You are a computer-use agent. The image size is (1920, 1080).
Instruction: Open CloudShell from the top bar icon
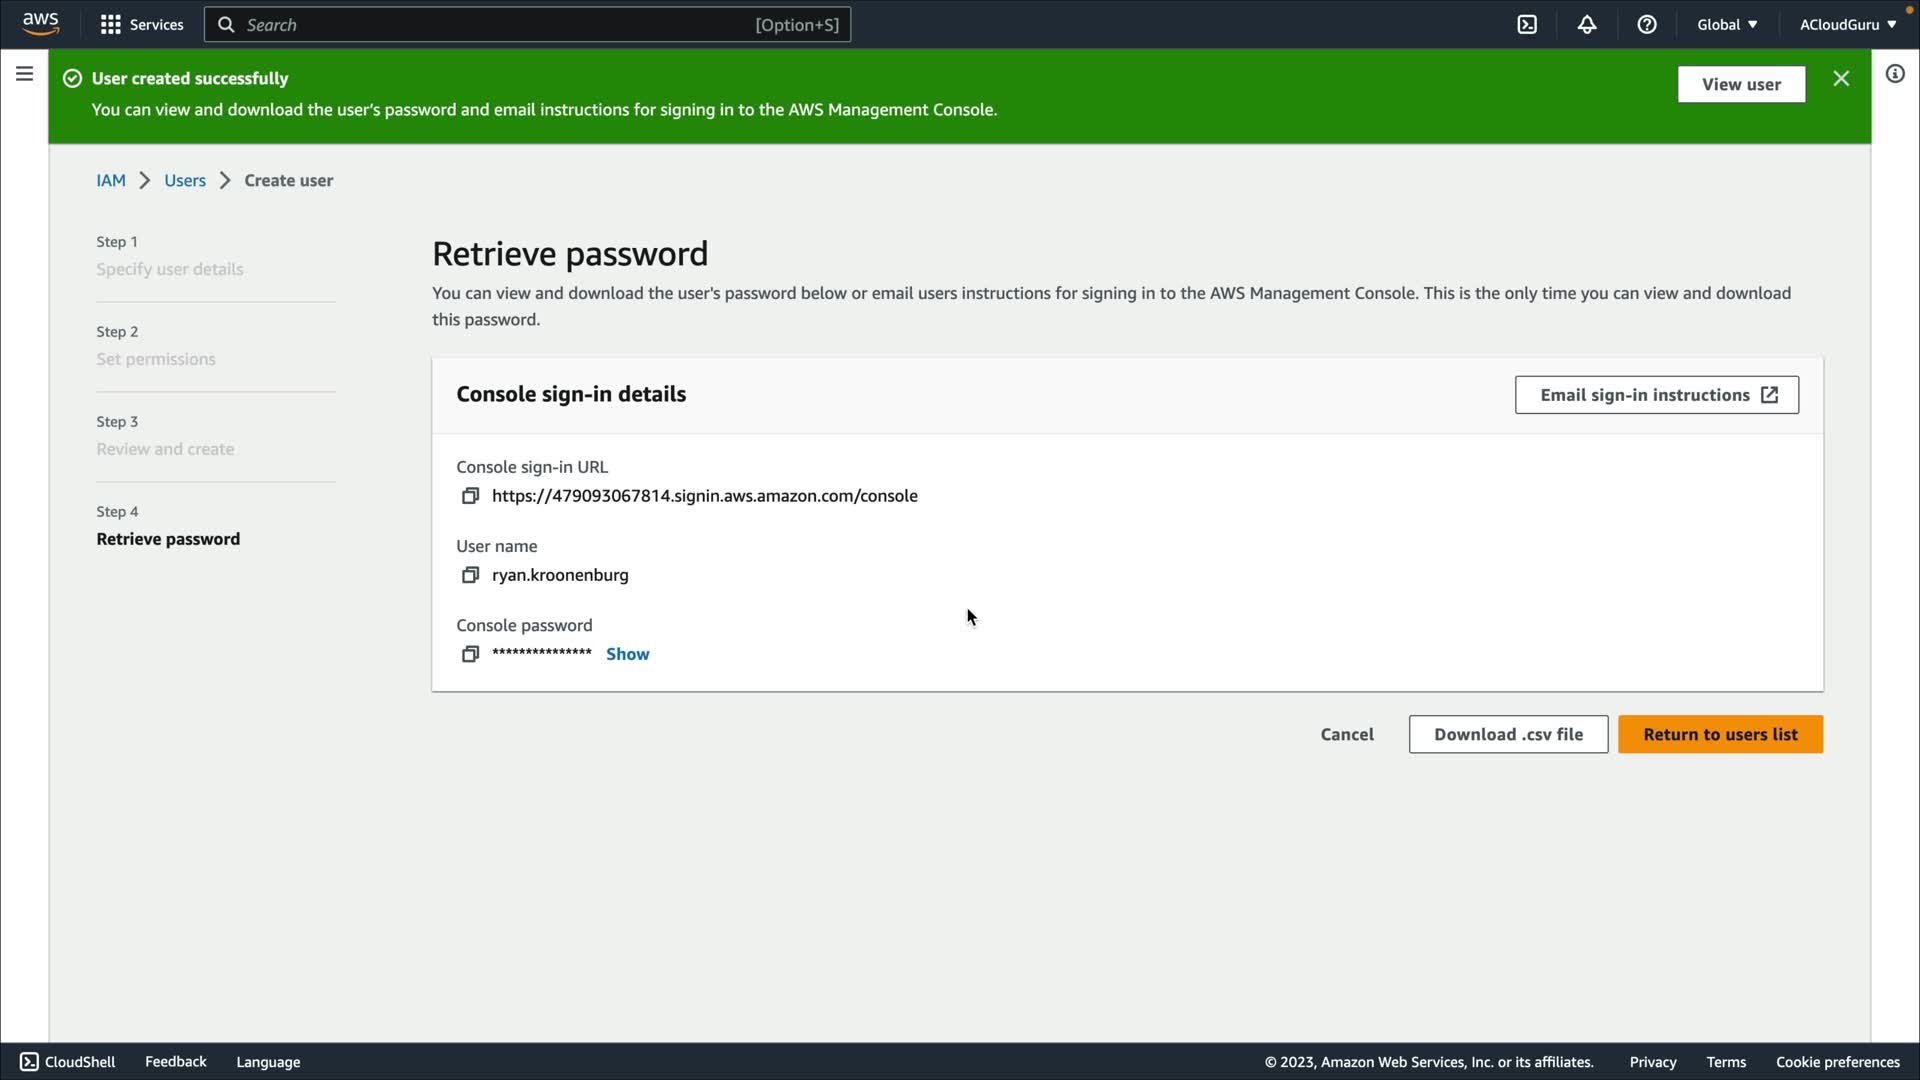click(x=1527, y=25)
